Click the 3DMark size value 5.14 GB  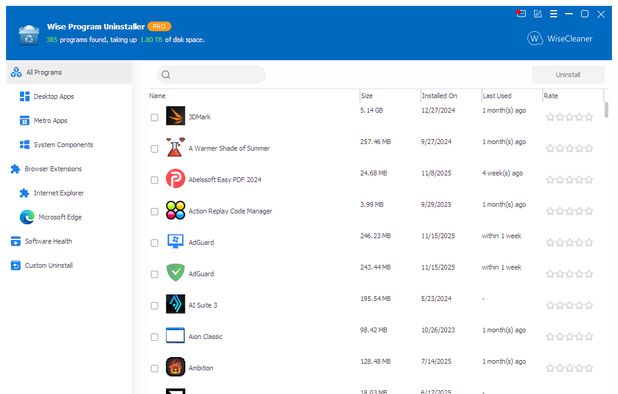tap(372, 110)
